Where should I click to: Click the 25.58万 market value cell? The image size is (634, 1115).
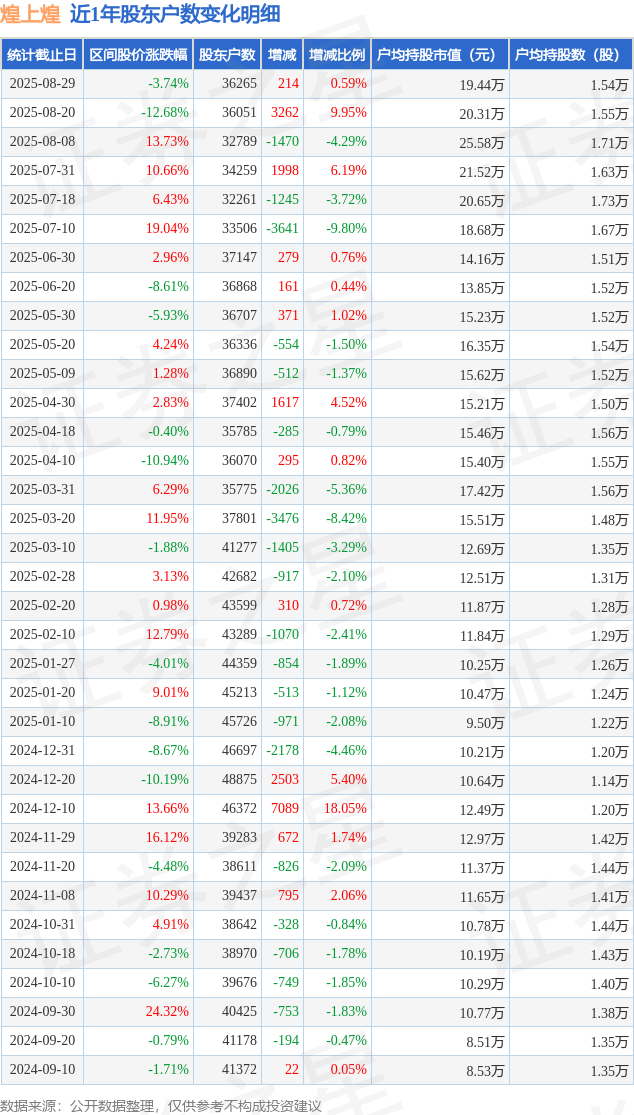tap(482, 142)
